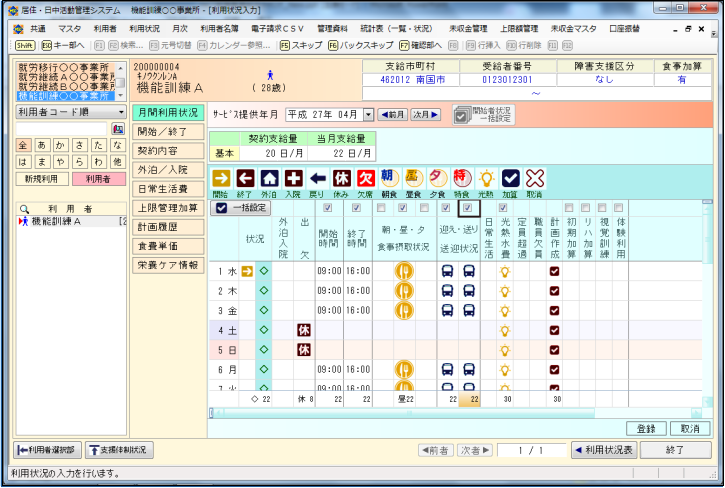Screen dimensions: 725x488
Task: Select the 欠席 absence icon
Action: (365, 177)
